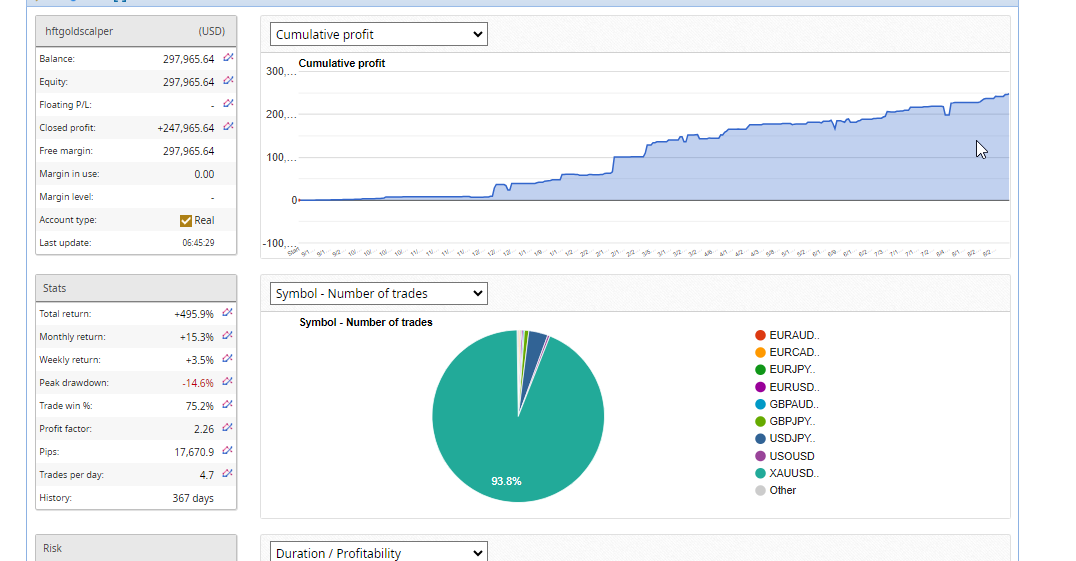Show the Total return chart icon
1076x561 pixels.
(228, 313)
